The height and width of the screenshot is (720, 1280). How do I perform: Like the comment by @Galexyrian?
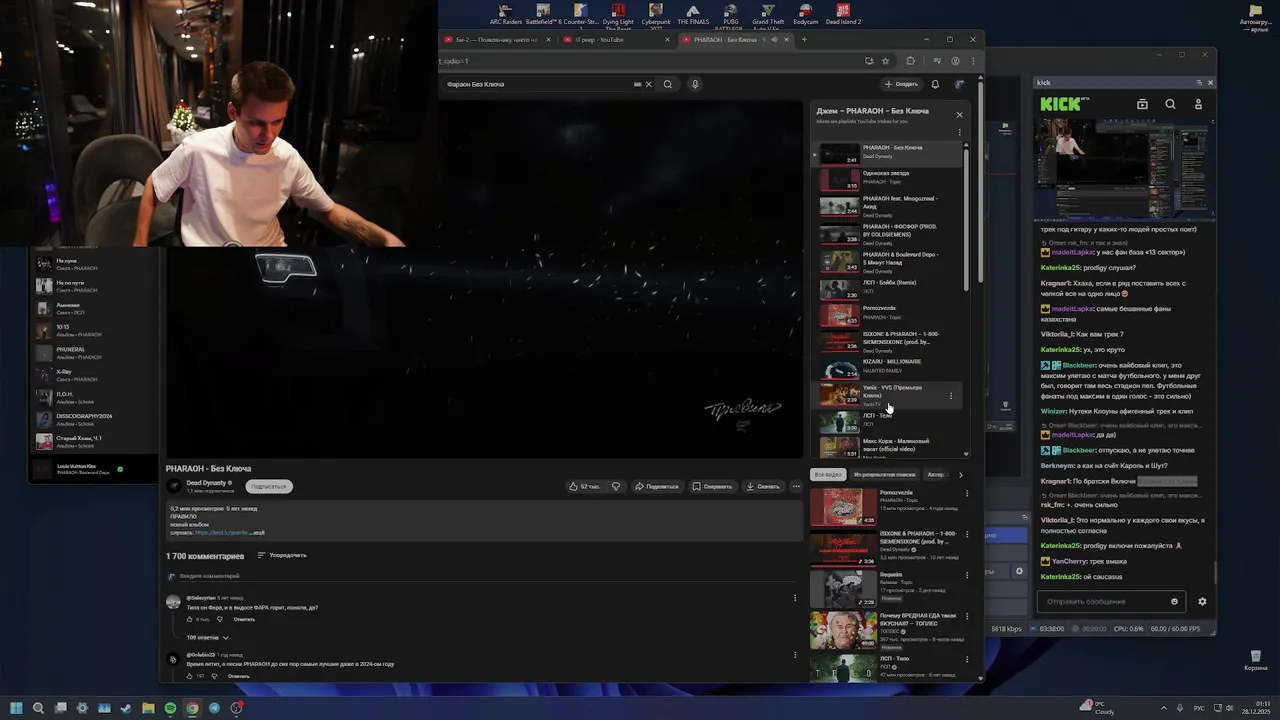click(x=190, y=619)
